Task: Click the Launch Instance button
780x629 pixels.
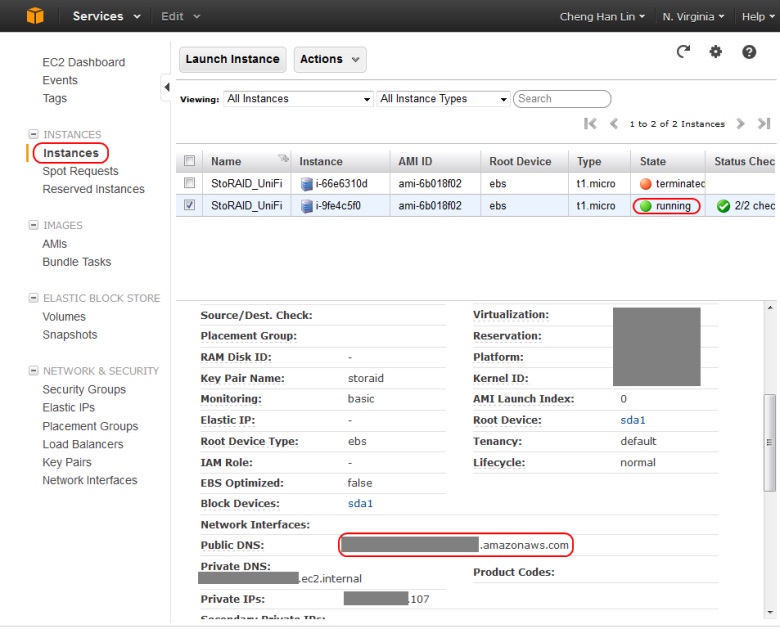Action: pos(232,59)
